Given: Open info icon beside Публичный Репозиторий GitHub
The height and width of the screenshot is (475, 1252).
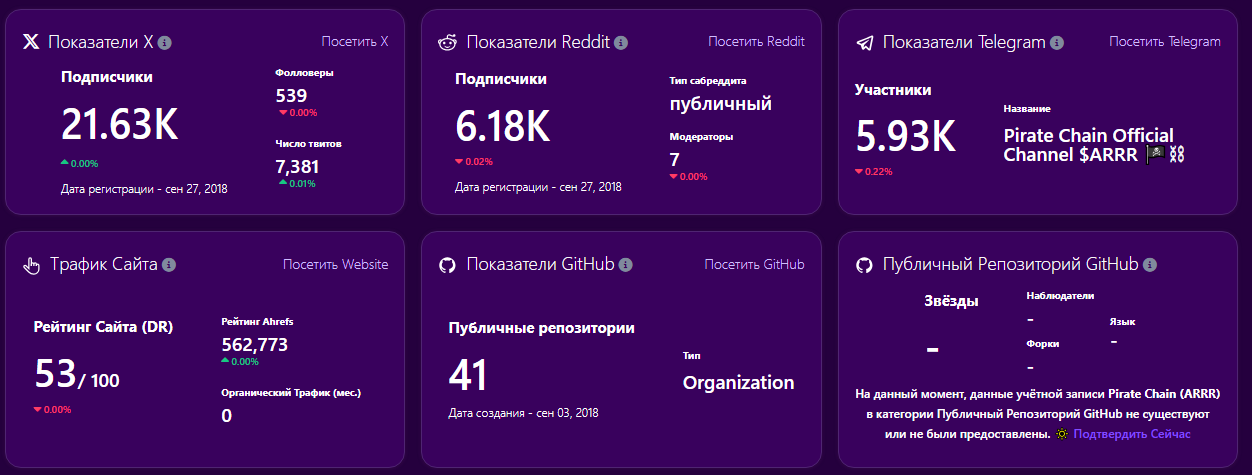Looking at the screenshot, I should pyautogui.click(x=1150, y=265).
